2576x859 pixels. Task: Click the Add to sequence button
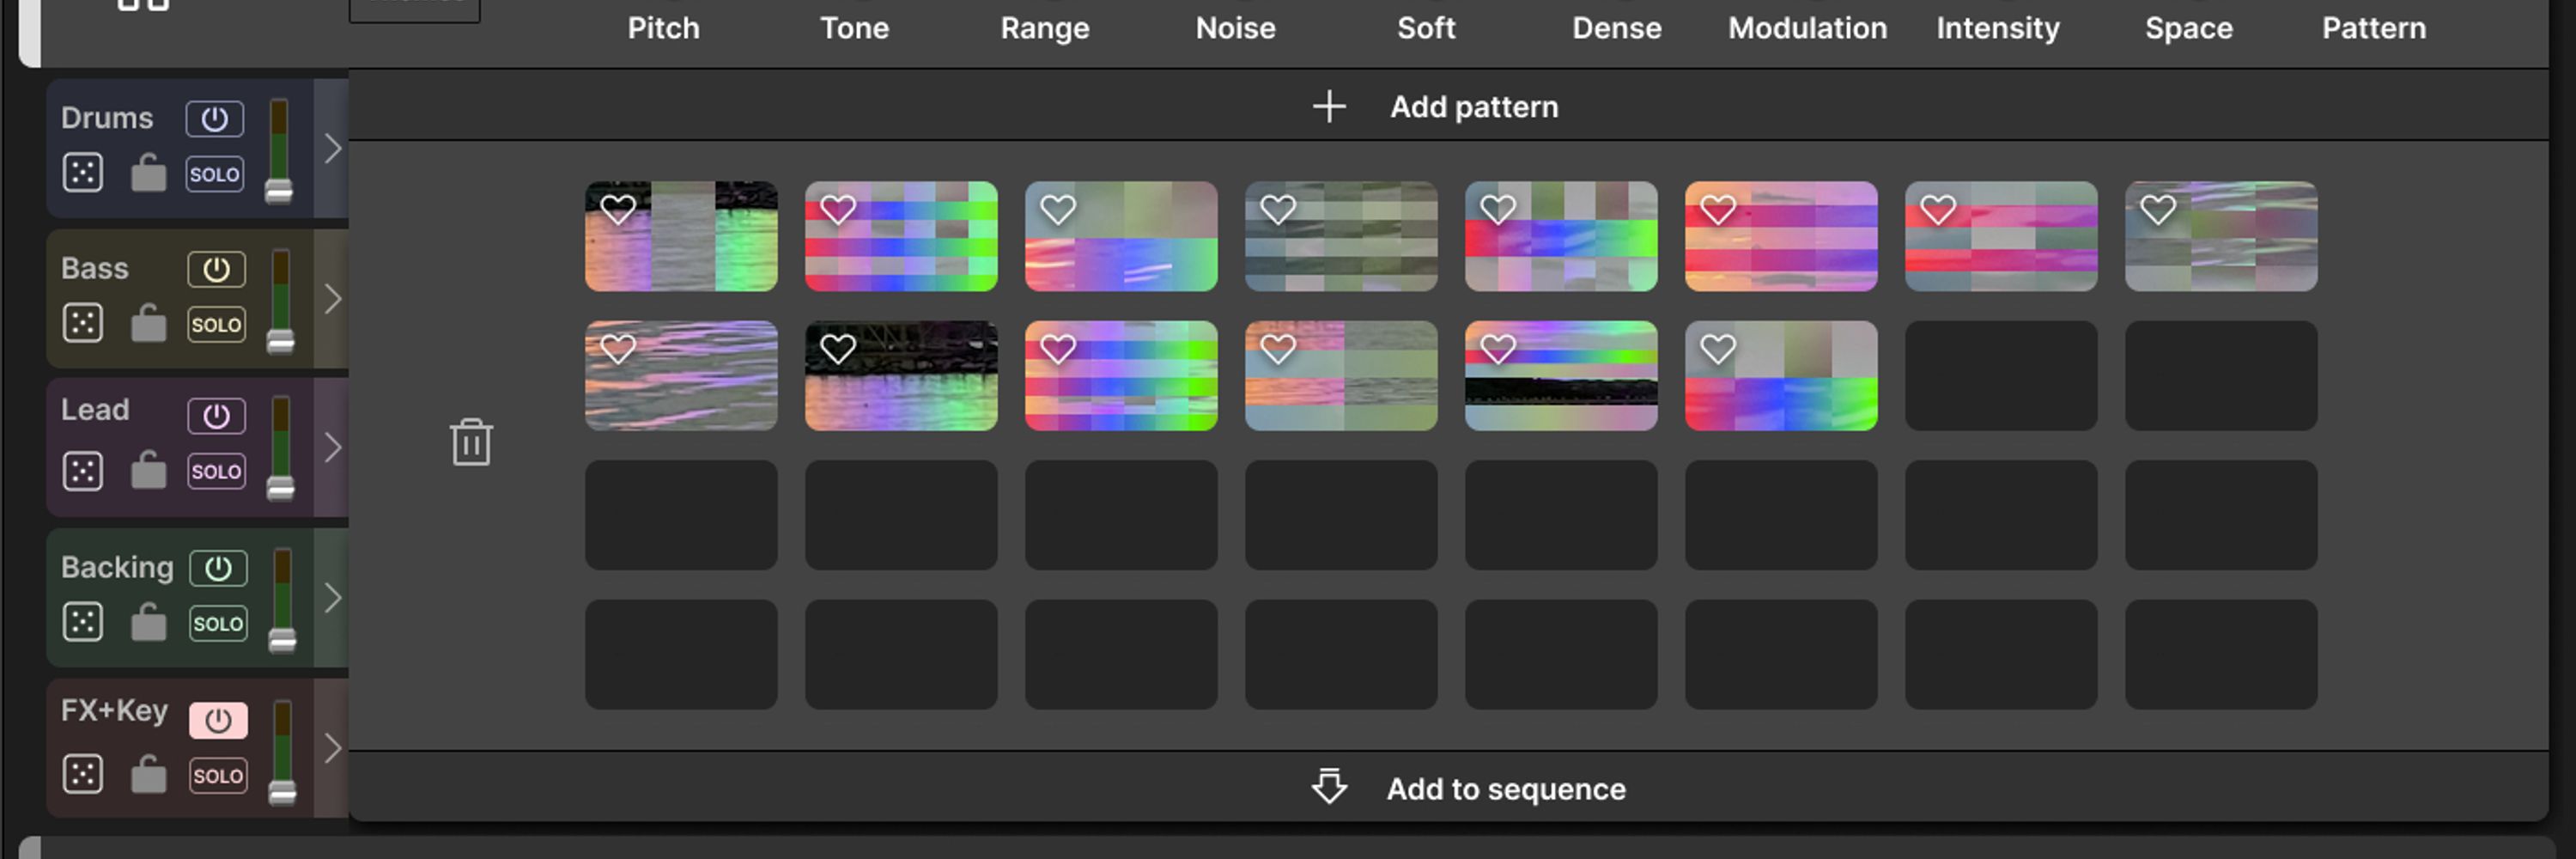pyautogui.click(x=1448, y=788)
